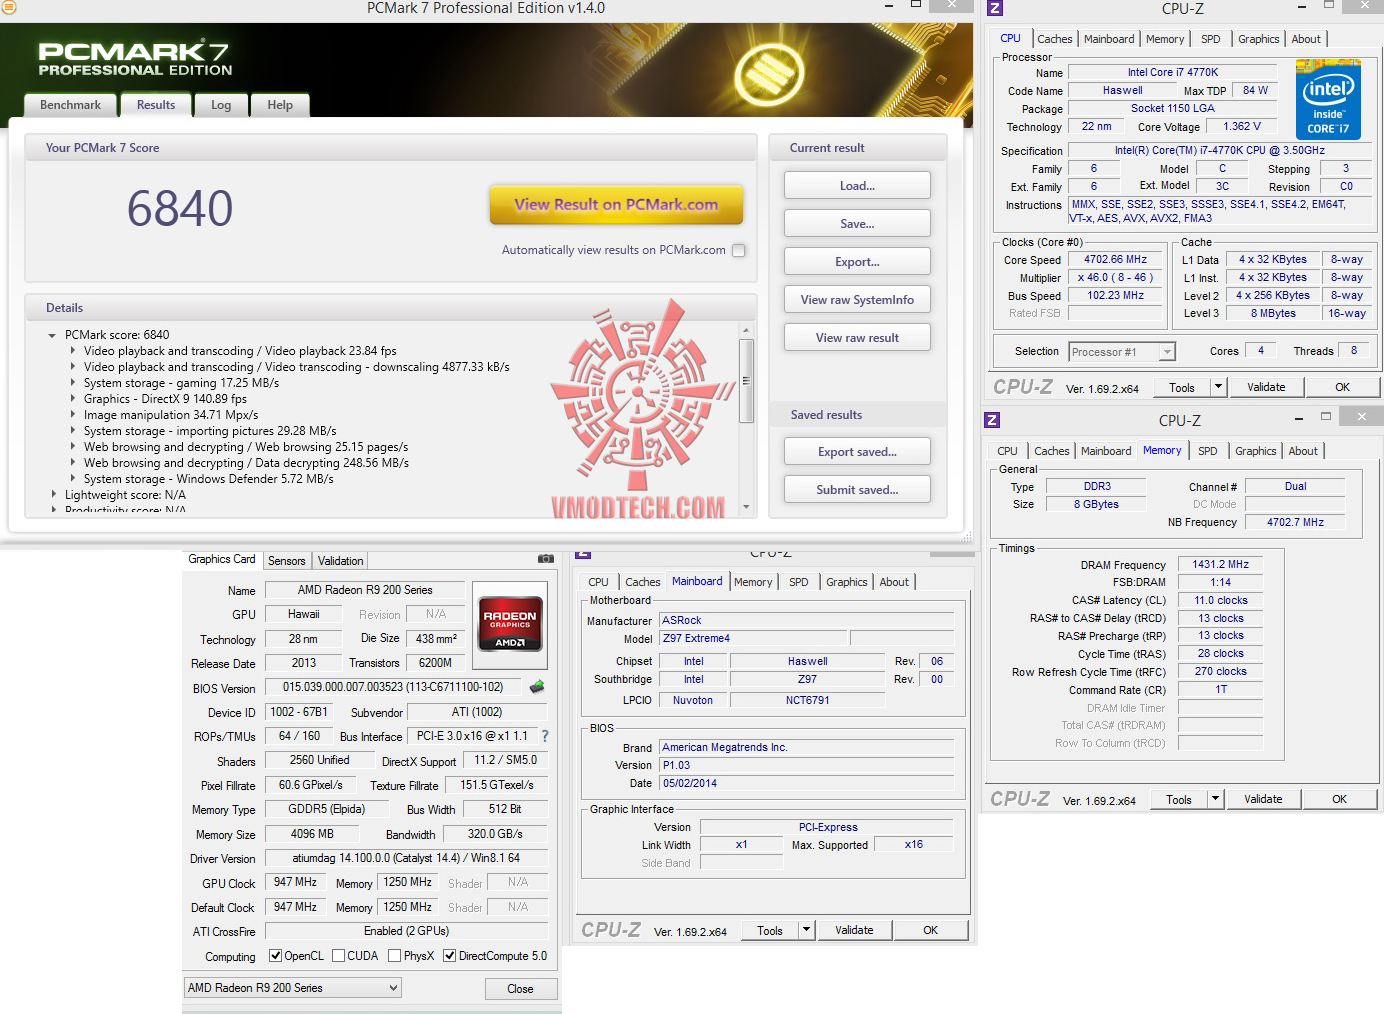Click Tools button in CPU-Z Mainboard window
The width and height of the screenshot is (1384, 1014).
coord(770,930)
